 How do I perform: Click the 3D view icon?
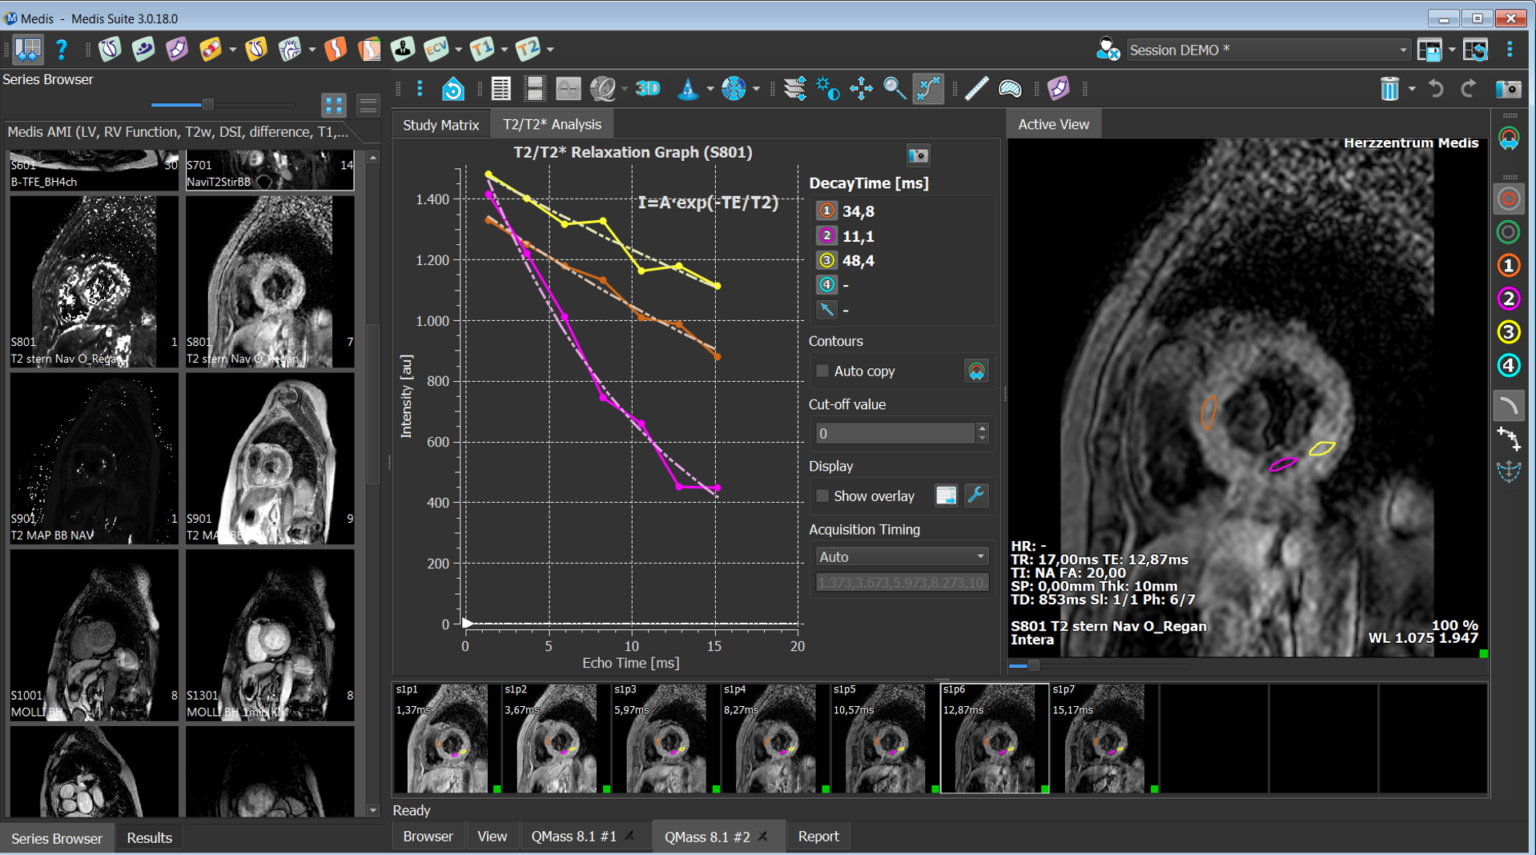pos(648,89)
